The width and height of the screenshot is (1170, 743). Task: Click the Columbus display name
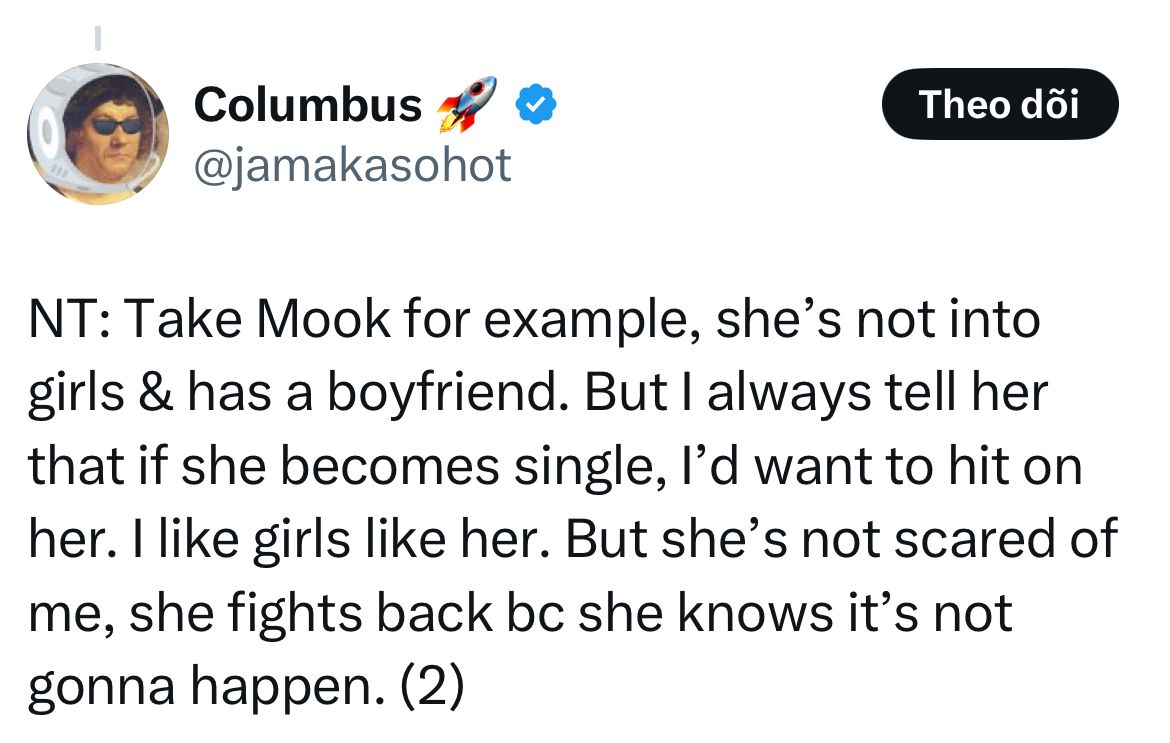(307, 104)
